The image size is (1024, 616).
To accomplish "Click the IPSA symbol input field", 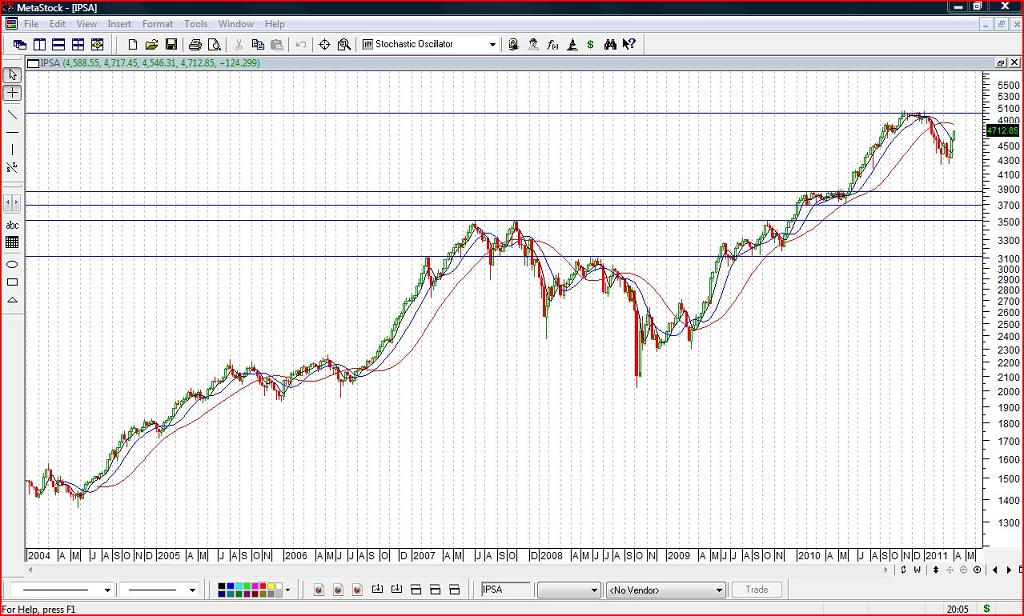I will tap(506, 590).
